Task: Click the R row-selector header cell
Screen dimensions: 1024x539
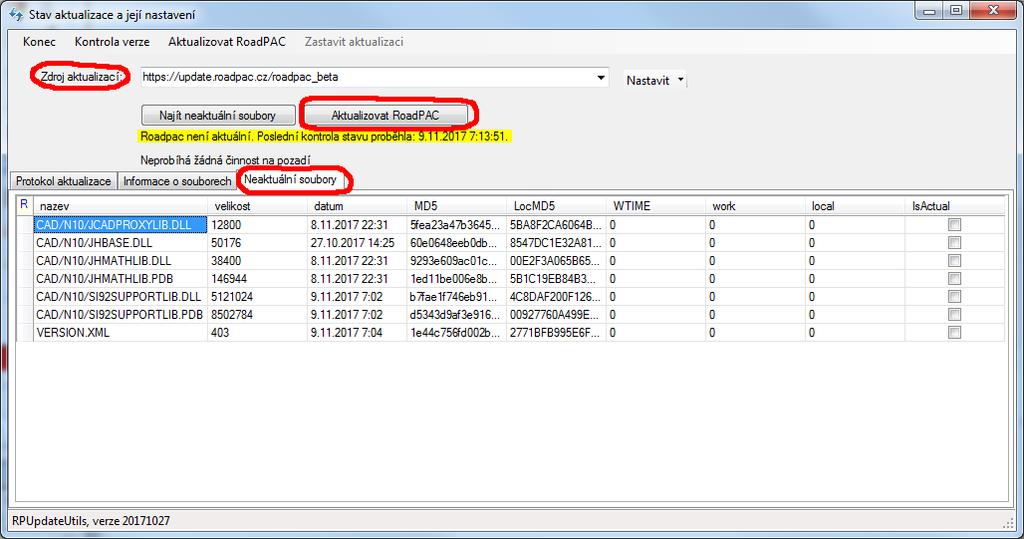Action: (x=24, y=205)
